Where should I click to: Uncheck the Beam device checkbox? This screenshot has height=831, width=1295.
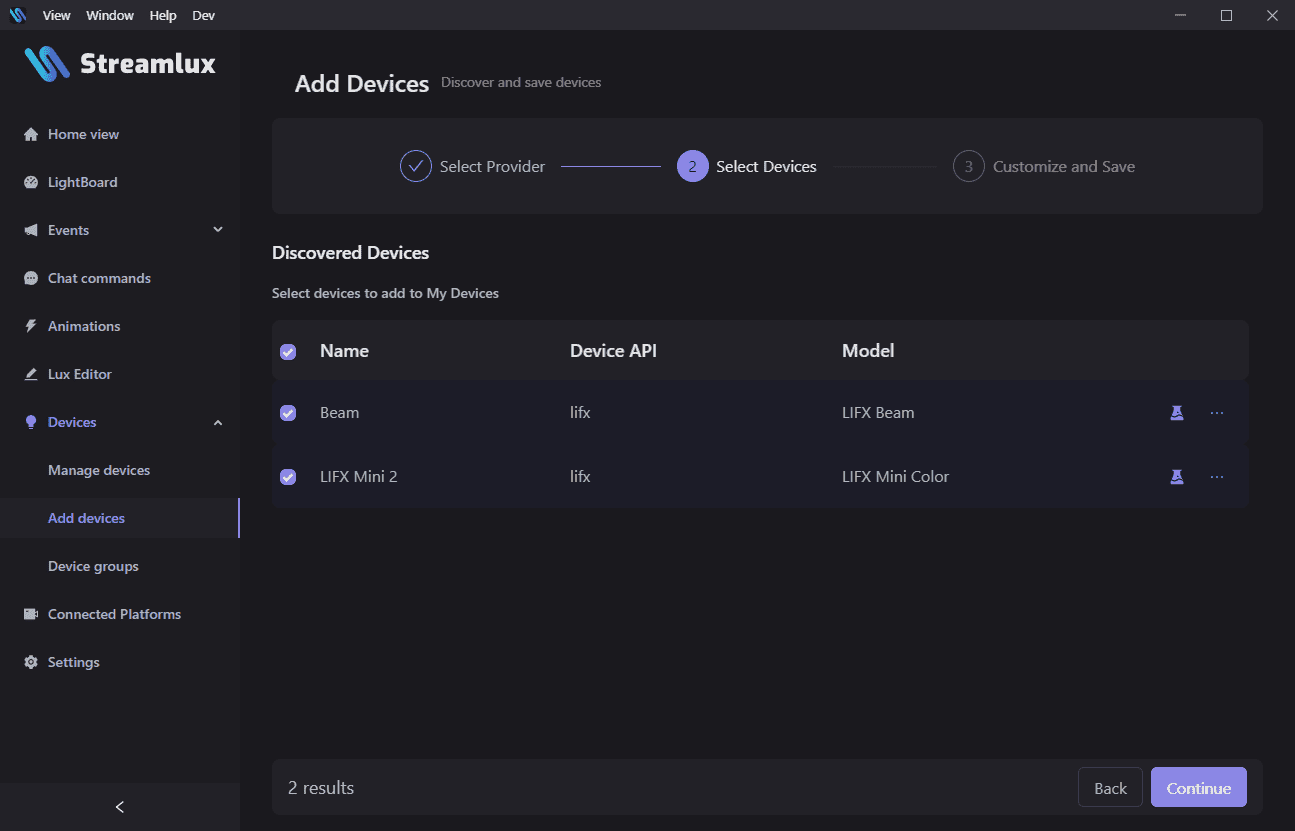[288, 413]
